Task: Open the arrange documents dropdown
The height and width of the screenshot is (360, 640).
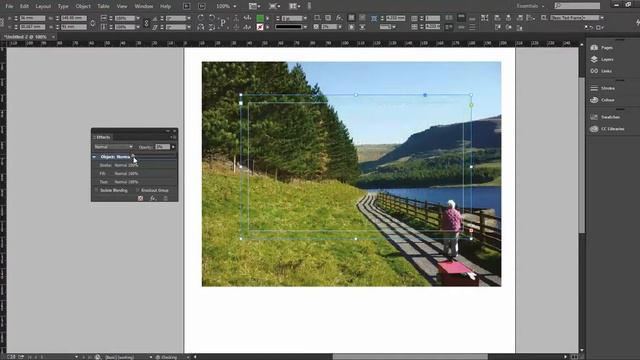Action: pyautogui.click(x=294, y=6)
